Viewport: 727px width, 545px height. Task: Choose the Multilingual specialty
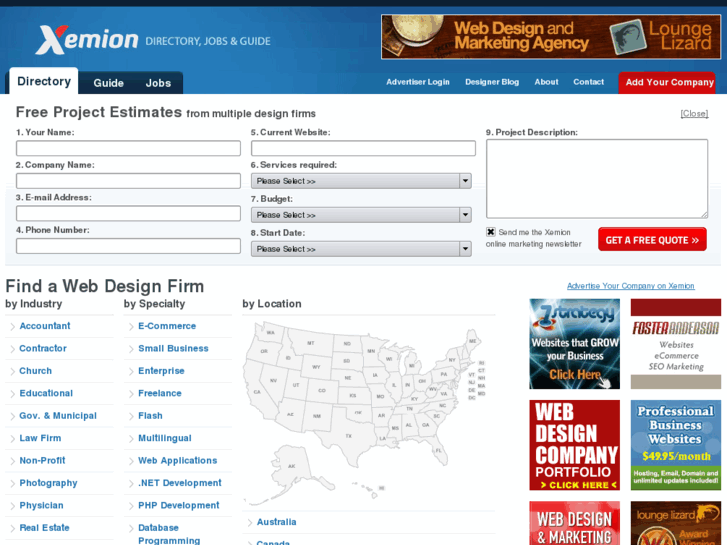(x=165, y=438)
